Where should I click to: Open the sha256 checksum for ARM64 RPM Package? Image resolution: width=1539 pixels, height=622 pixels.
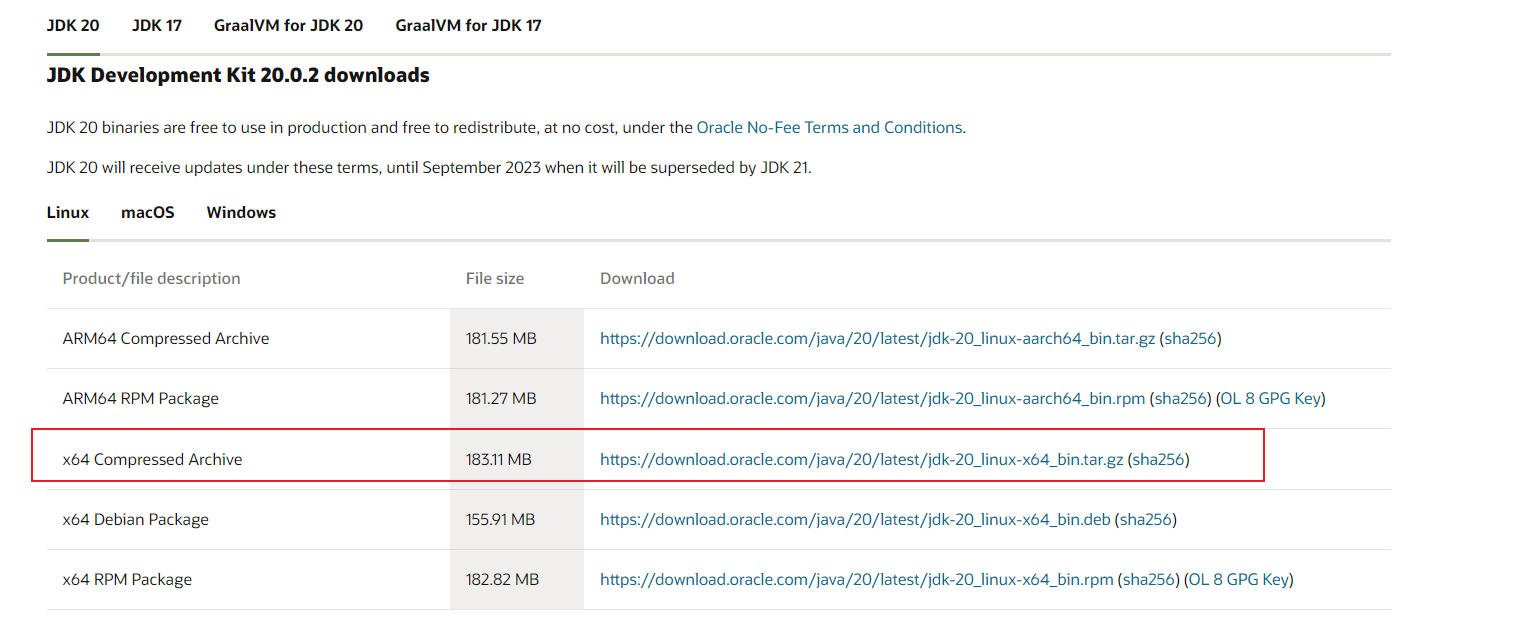pos(1180,398)
